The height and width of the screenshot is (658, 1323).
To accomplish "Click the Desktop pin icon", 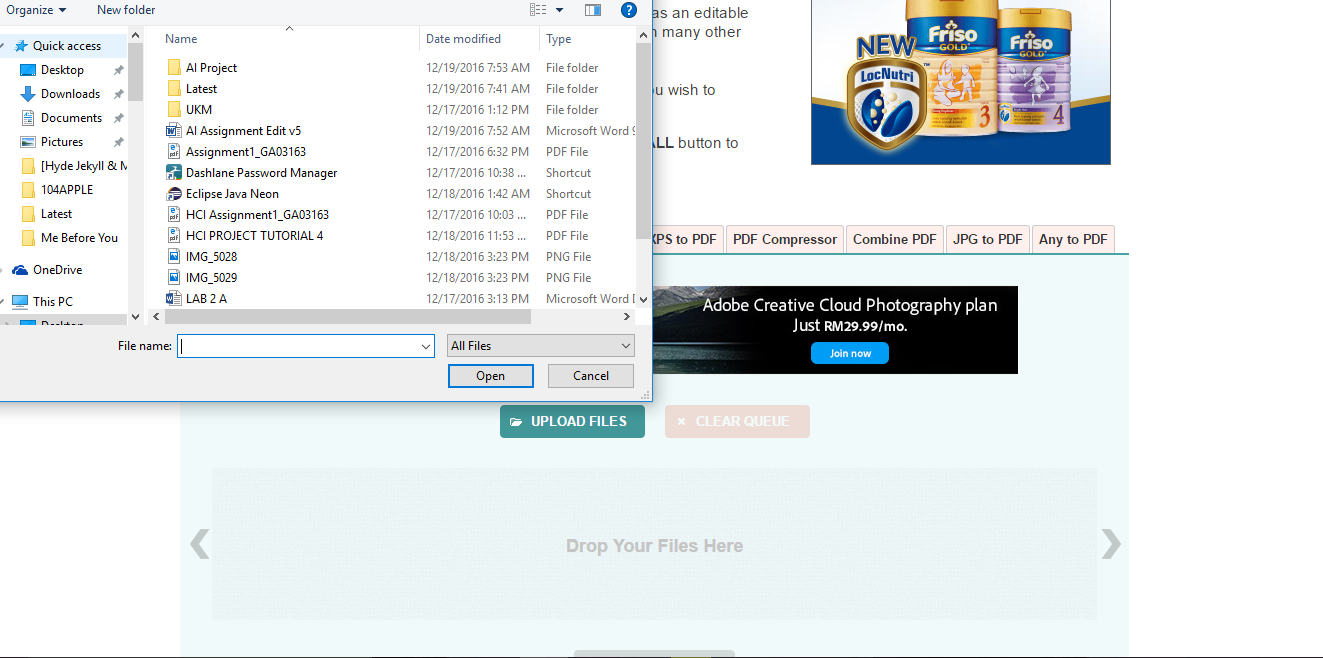I will (x=119, y=70).
